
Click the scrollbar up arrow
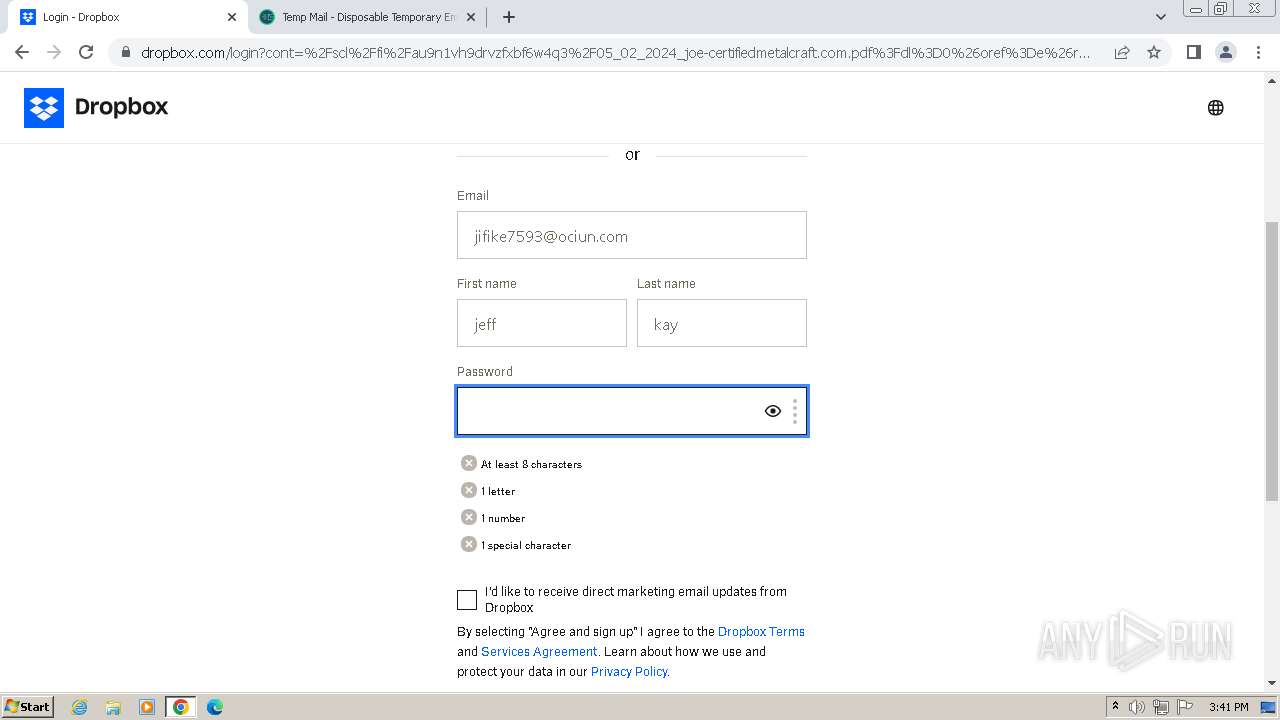point(1272,80)
